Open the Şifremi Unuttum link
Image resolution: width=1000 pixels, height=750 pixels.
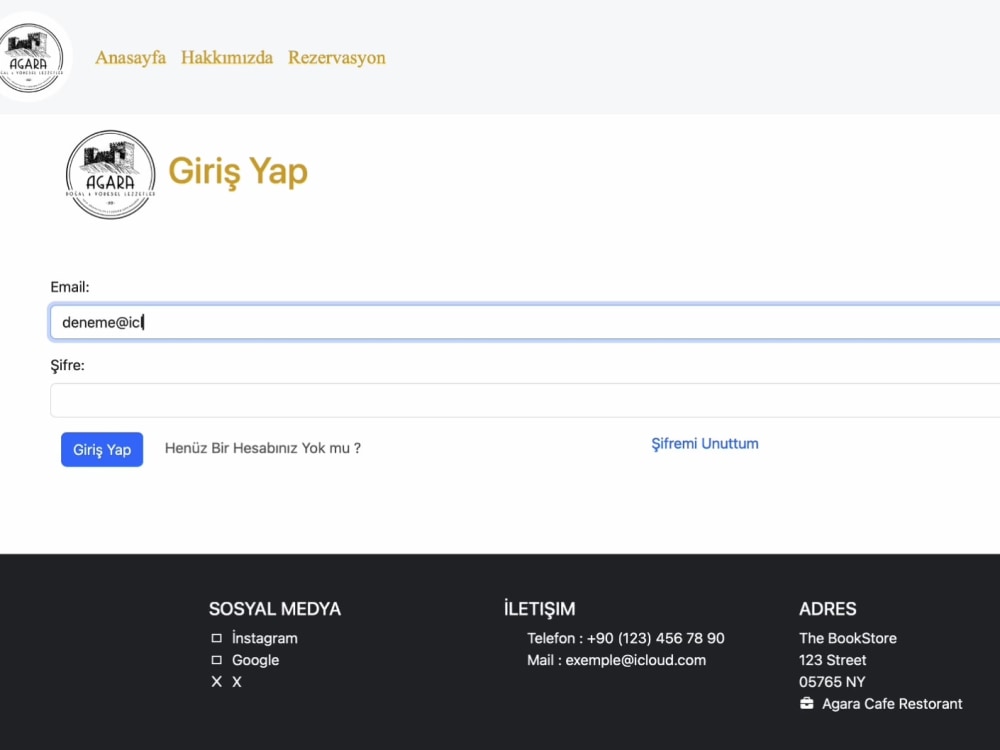705,444
